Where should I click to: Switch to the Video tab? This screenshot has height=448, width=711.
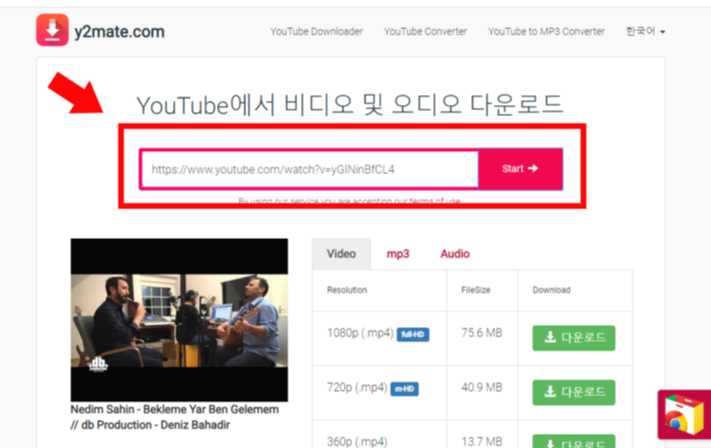click(x=341, y=254)
